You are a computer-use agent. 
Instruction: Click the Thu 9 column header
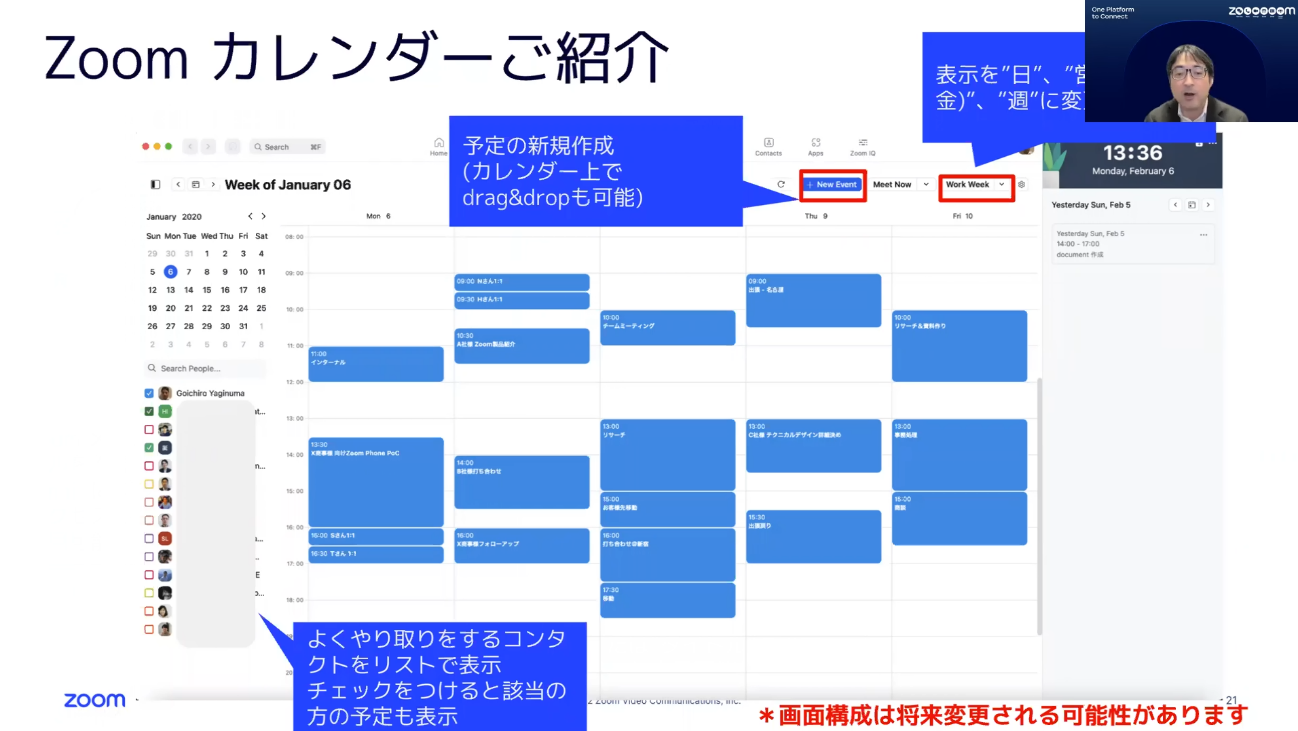point(817,216)
